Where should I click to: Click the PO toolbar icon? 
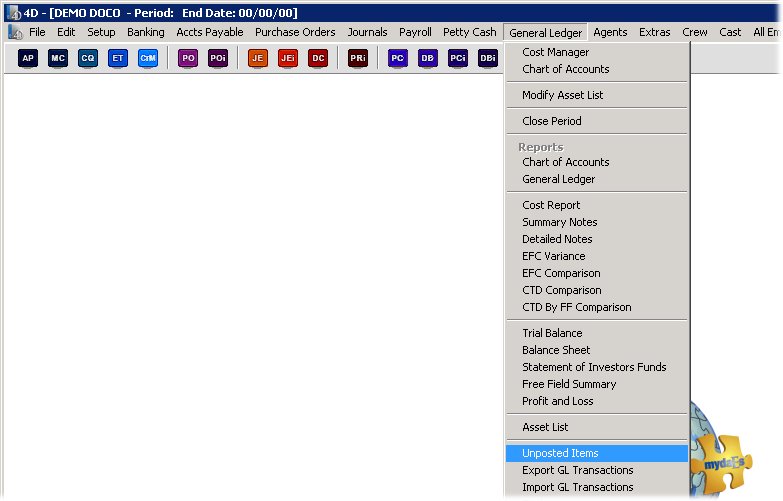point(188,58)
